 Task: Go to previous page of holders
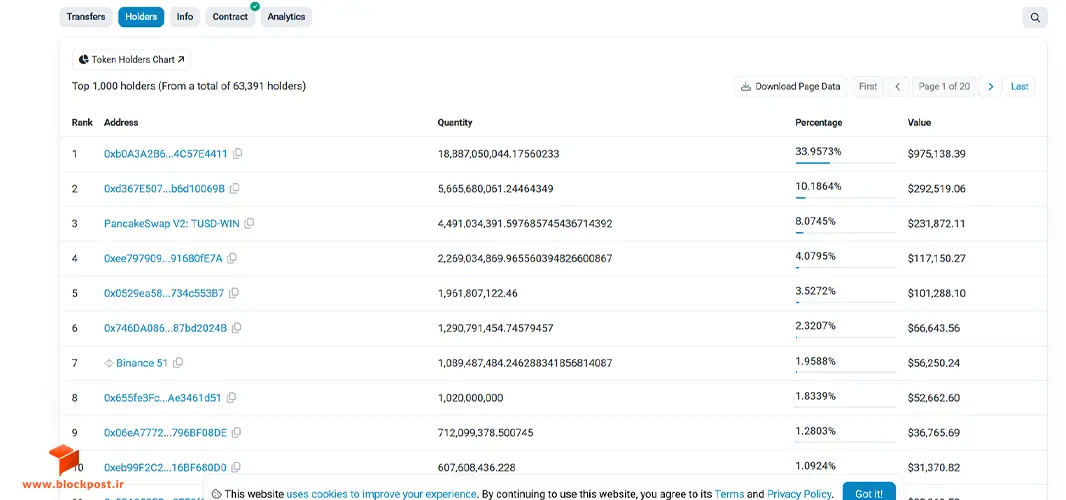click(x=897, y=86)
